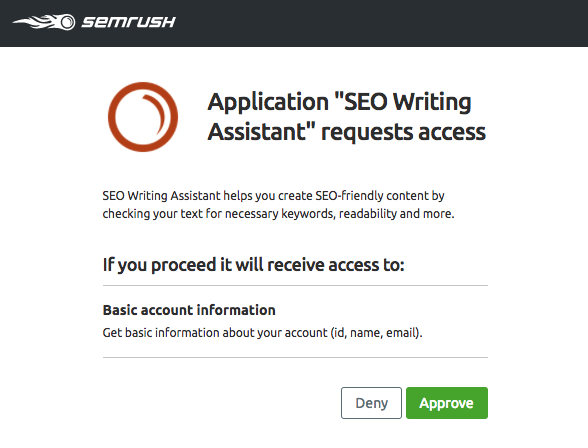
Task: Click the empty dark header bar area
Action: 375,23
